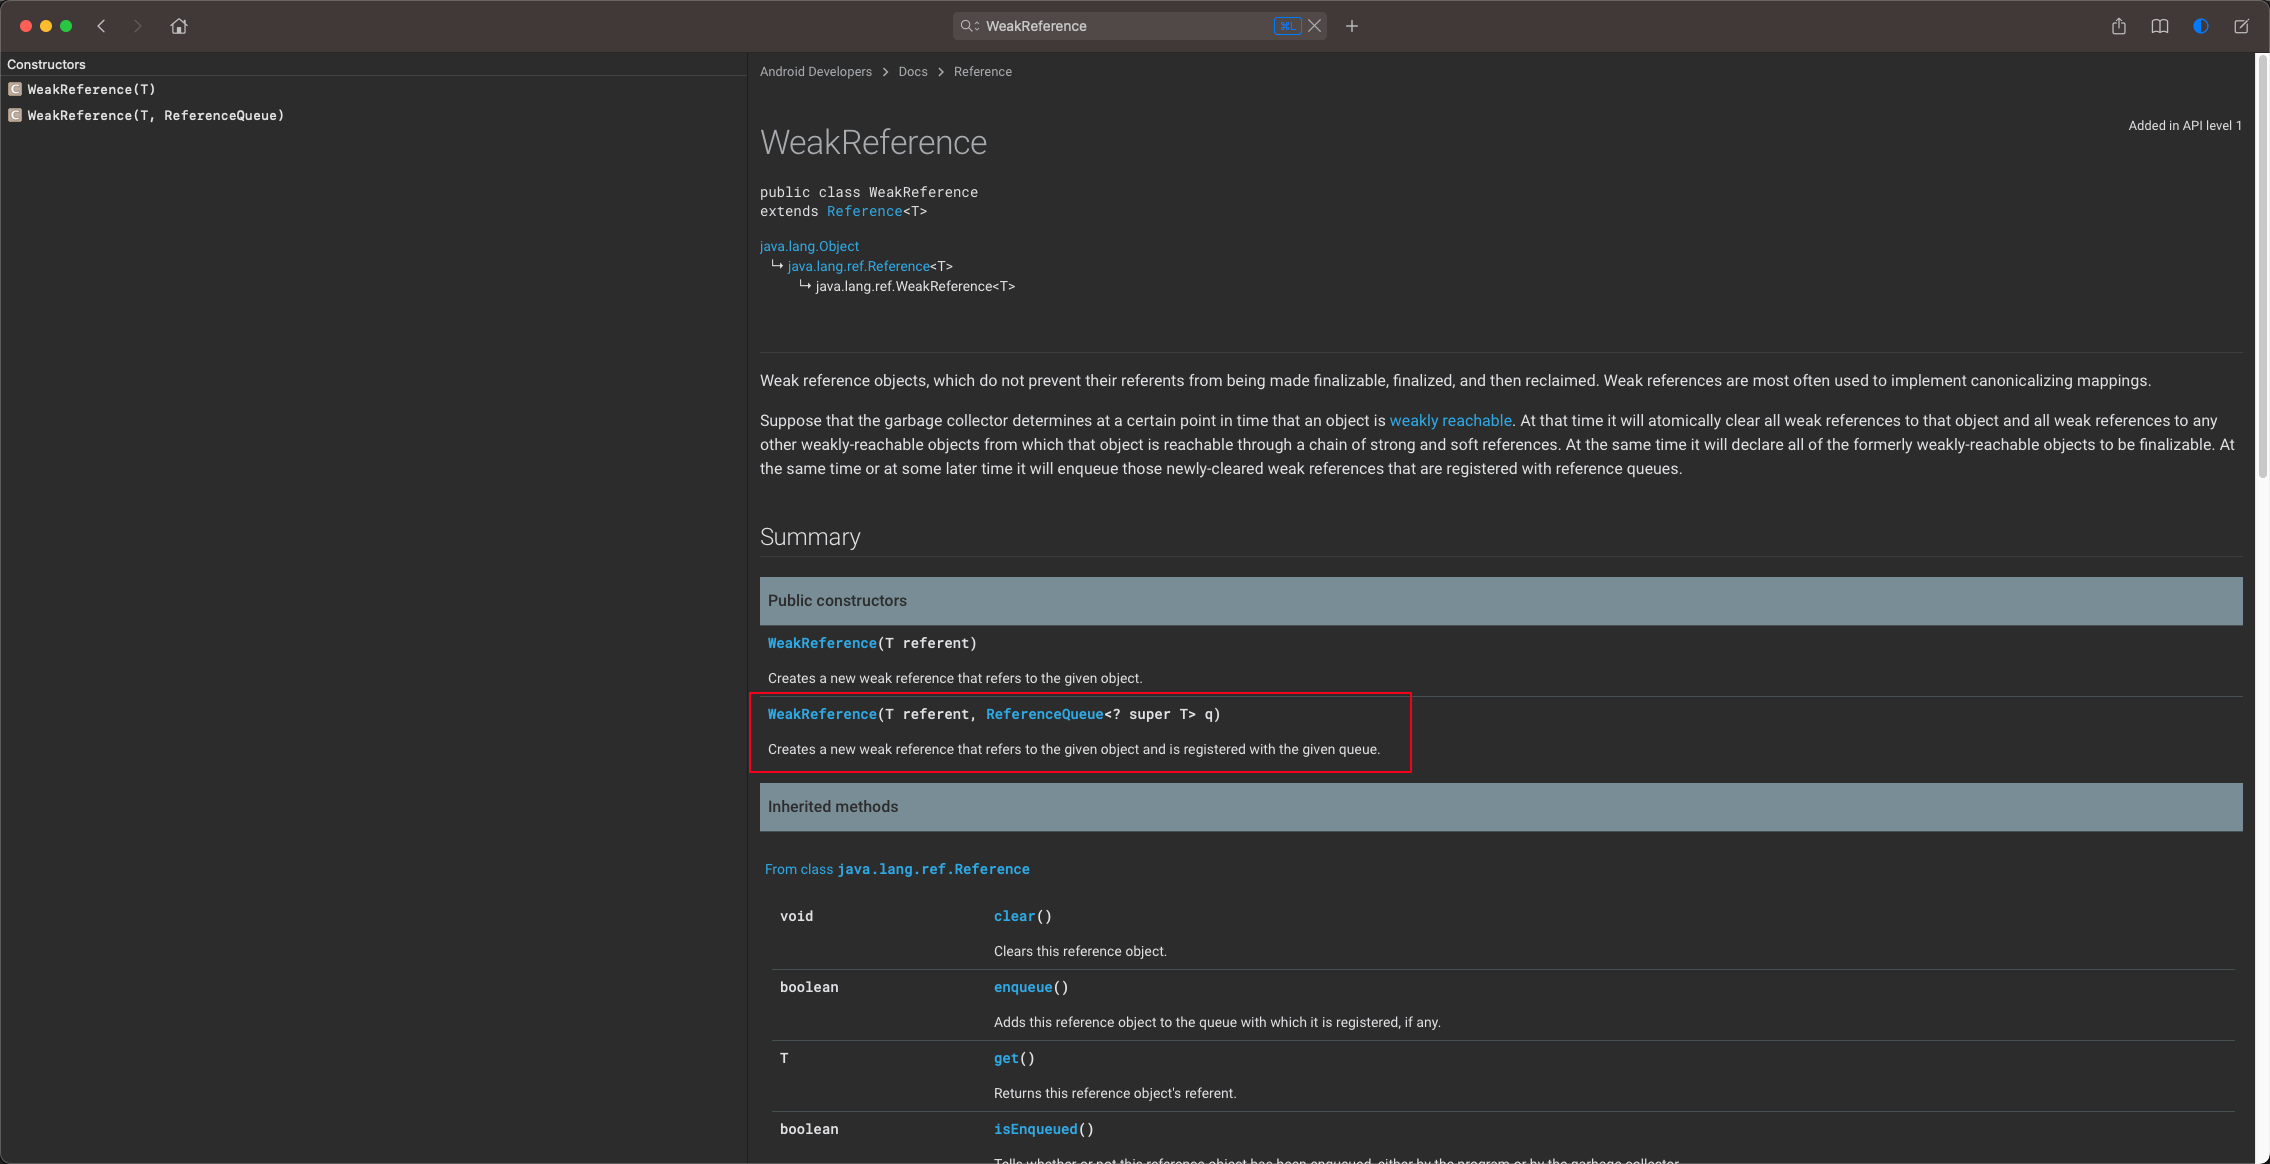The image size is (2270, 1164).
Task: Open java.lang.ref.Reference inherited class link
Action: 933,869
